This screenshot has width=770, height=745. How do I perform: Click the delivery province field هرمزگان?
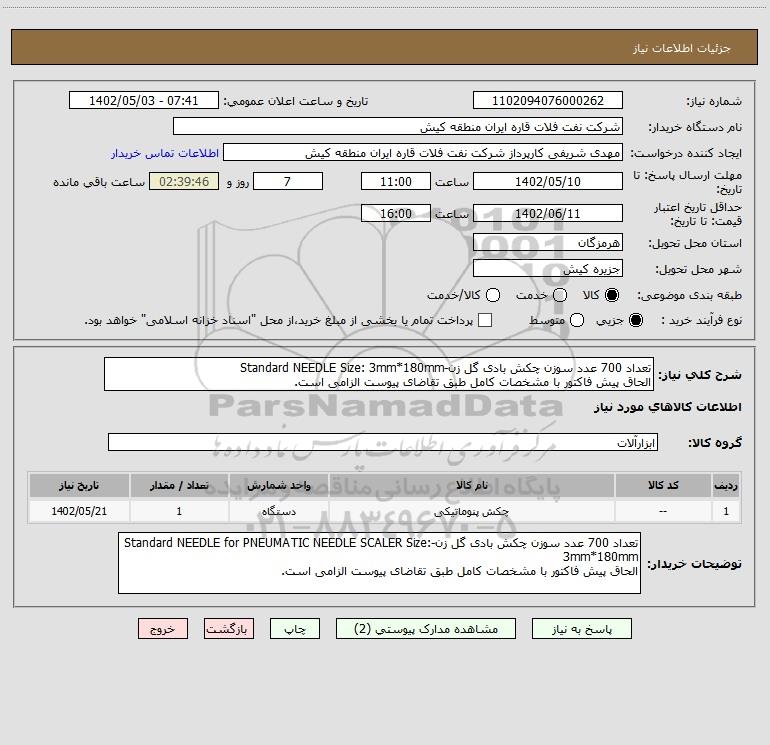[x=548, y=242]
